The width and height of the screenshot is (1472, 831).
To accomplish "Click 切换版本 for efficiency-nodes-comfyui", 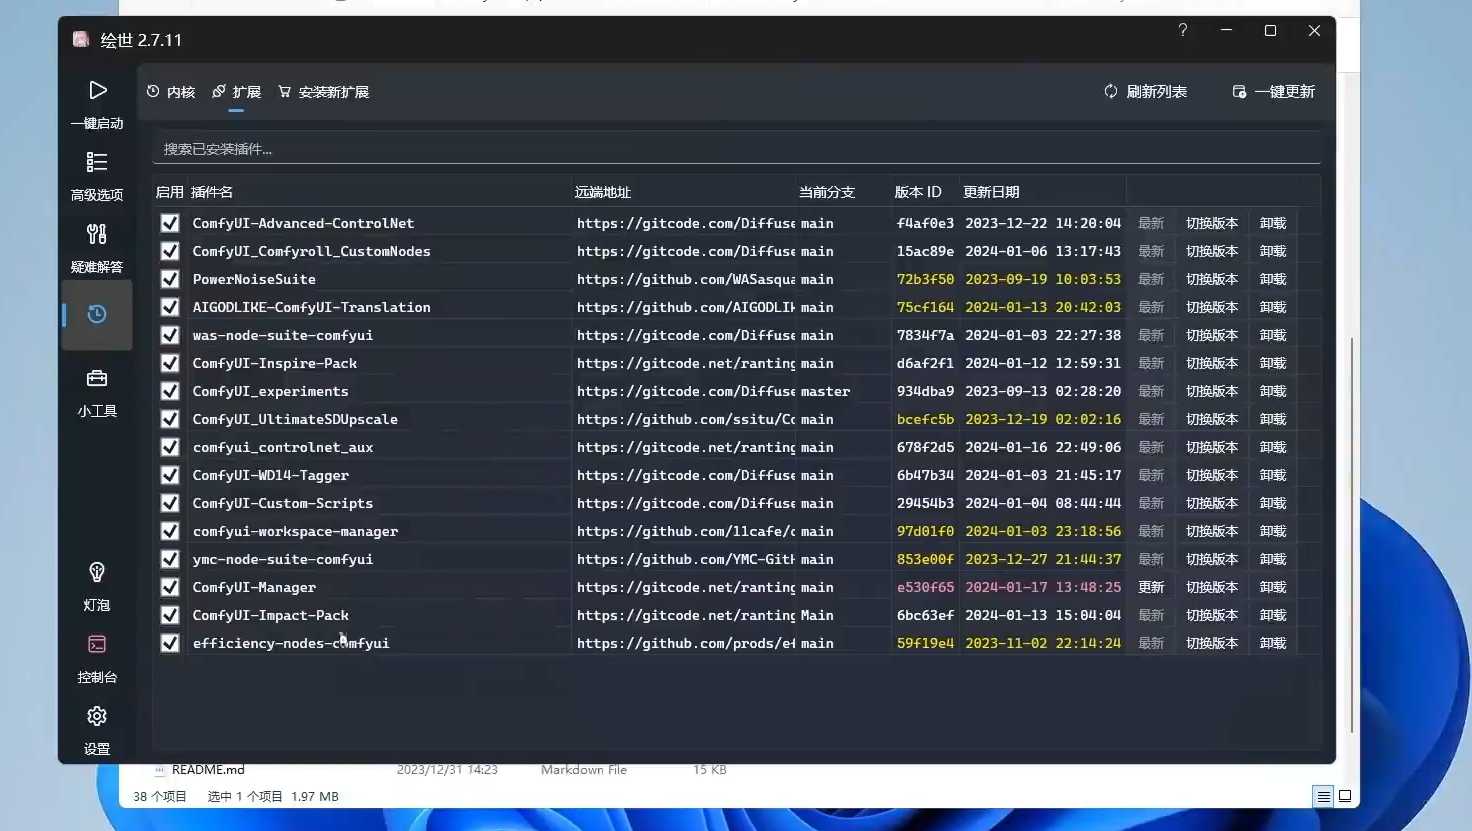I will pos(1212,643).
